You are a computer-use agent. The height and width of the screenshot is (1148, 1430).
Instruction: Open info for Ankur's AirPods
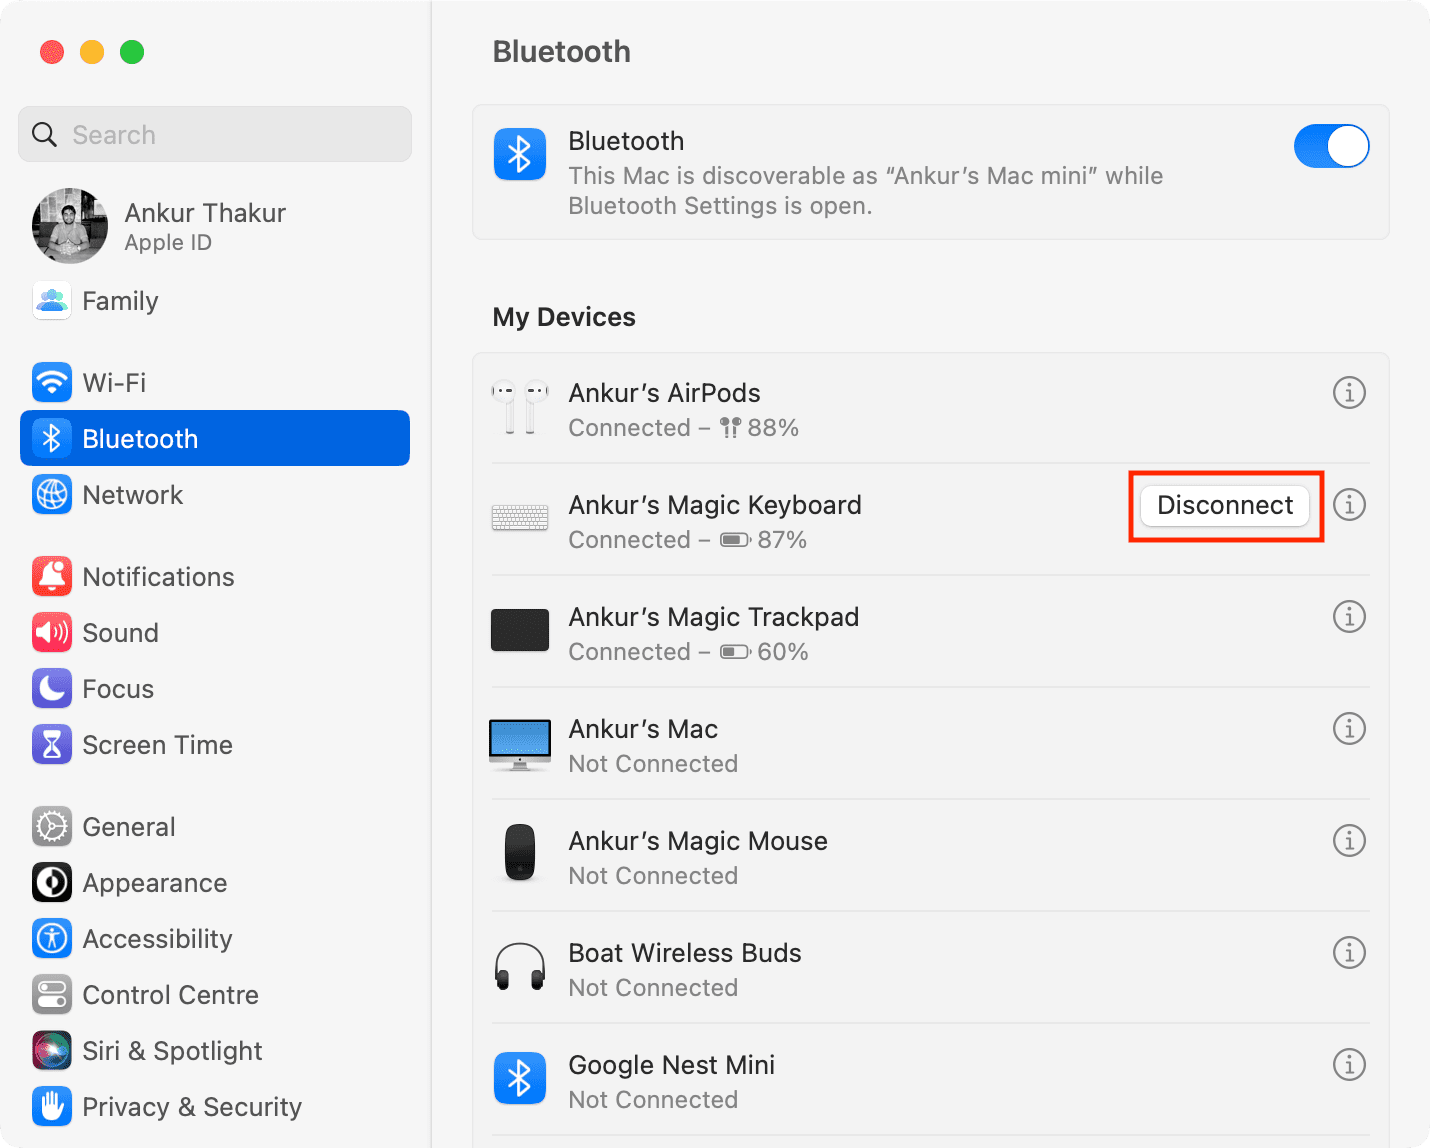coord(1349,393)
